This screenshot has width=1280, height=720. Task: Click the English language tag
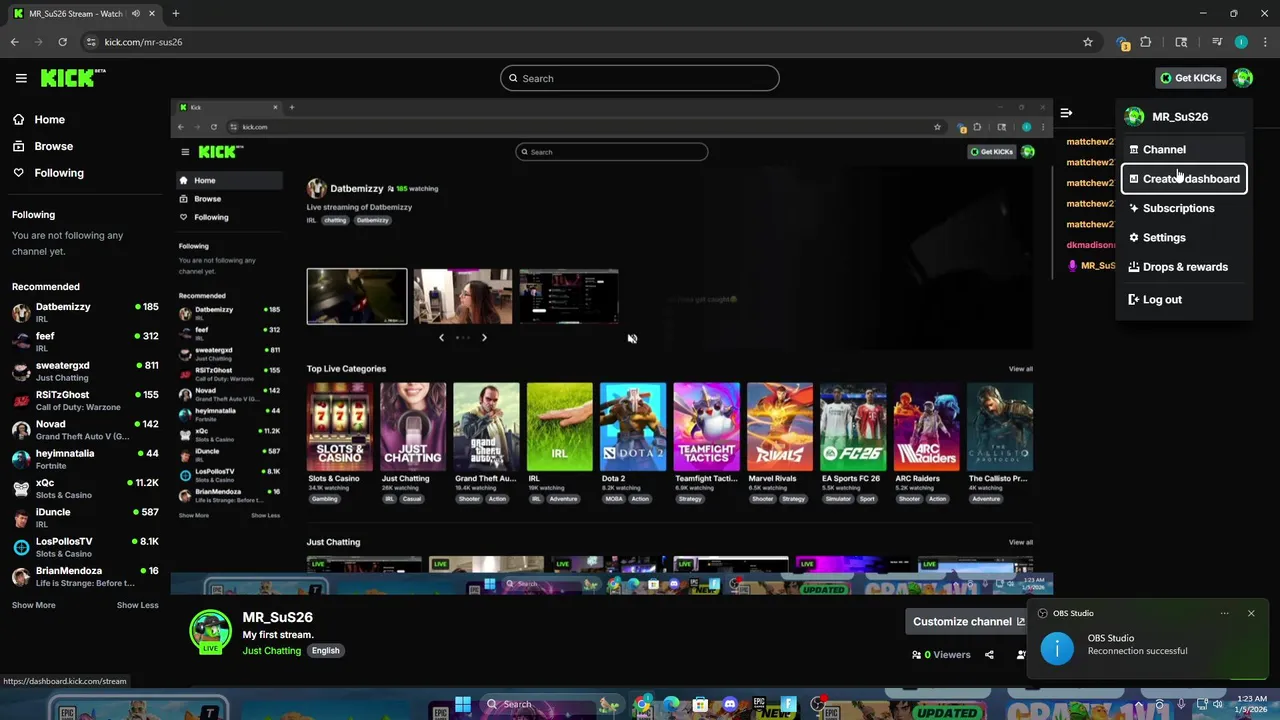coord(325,650)
